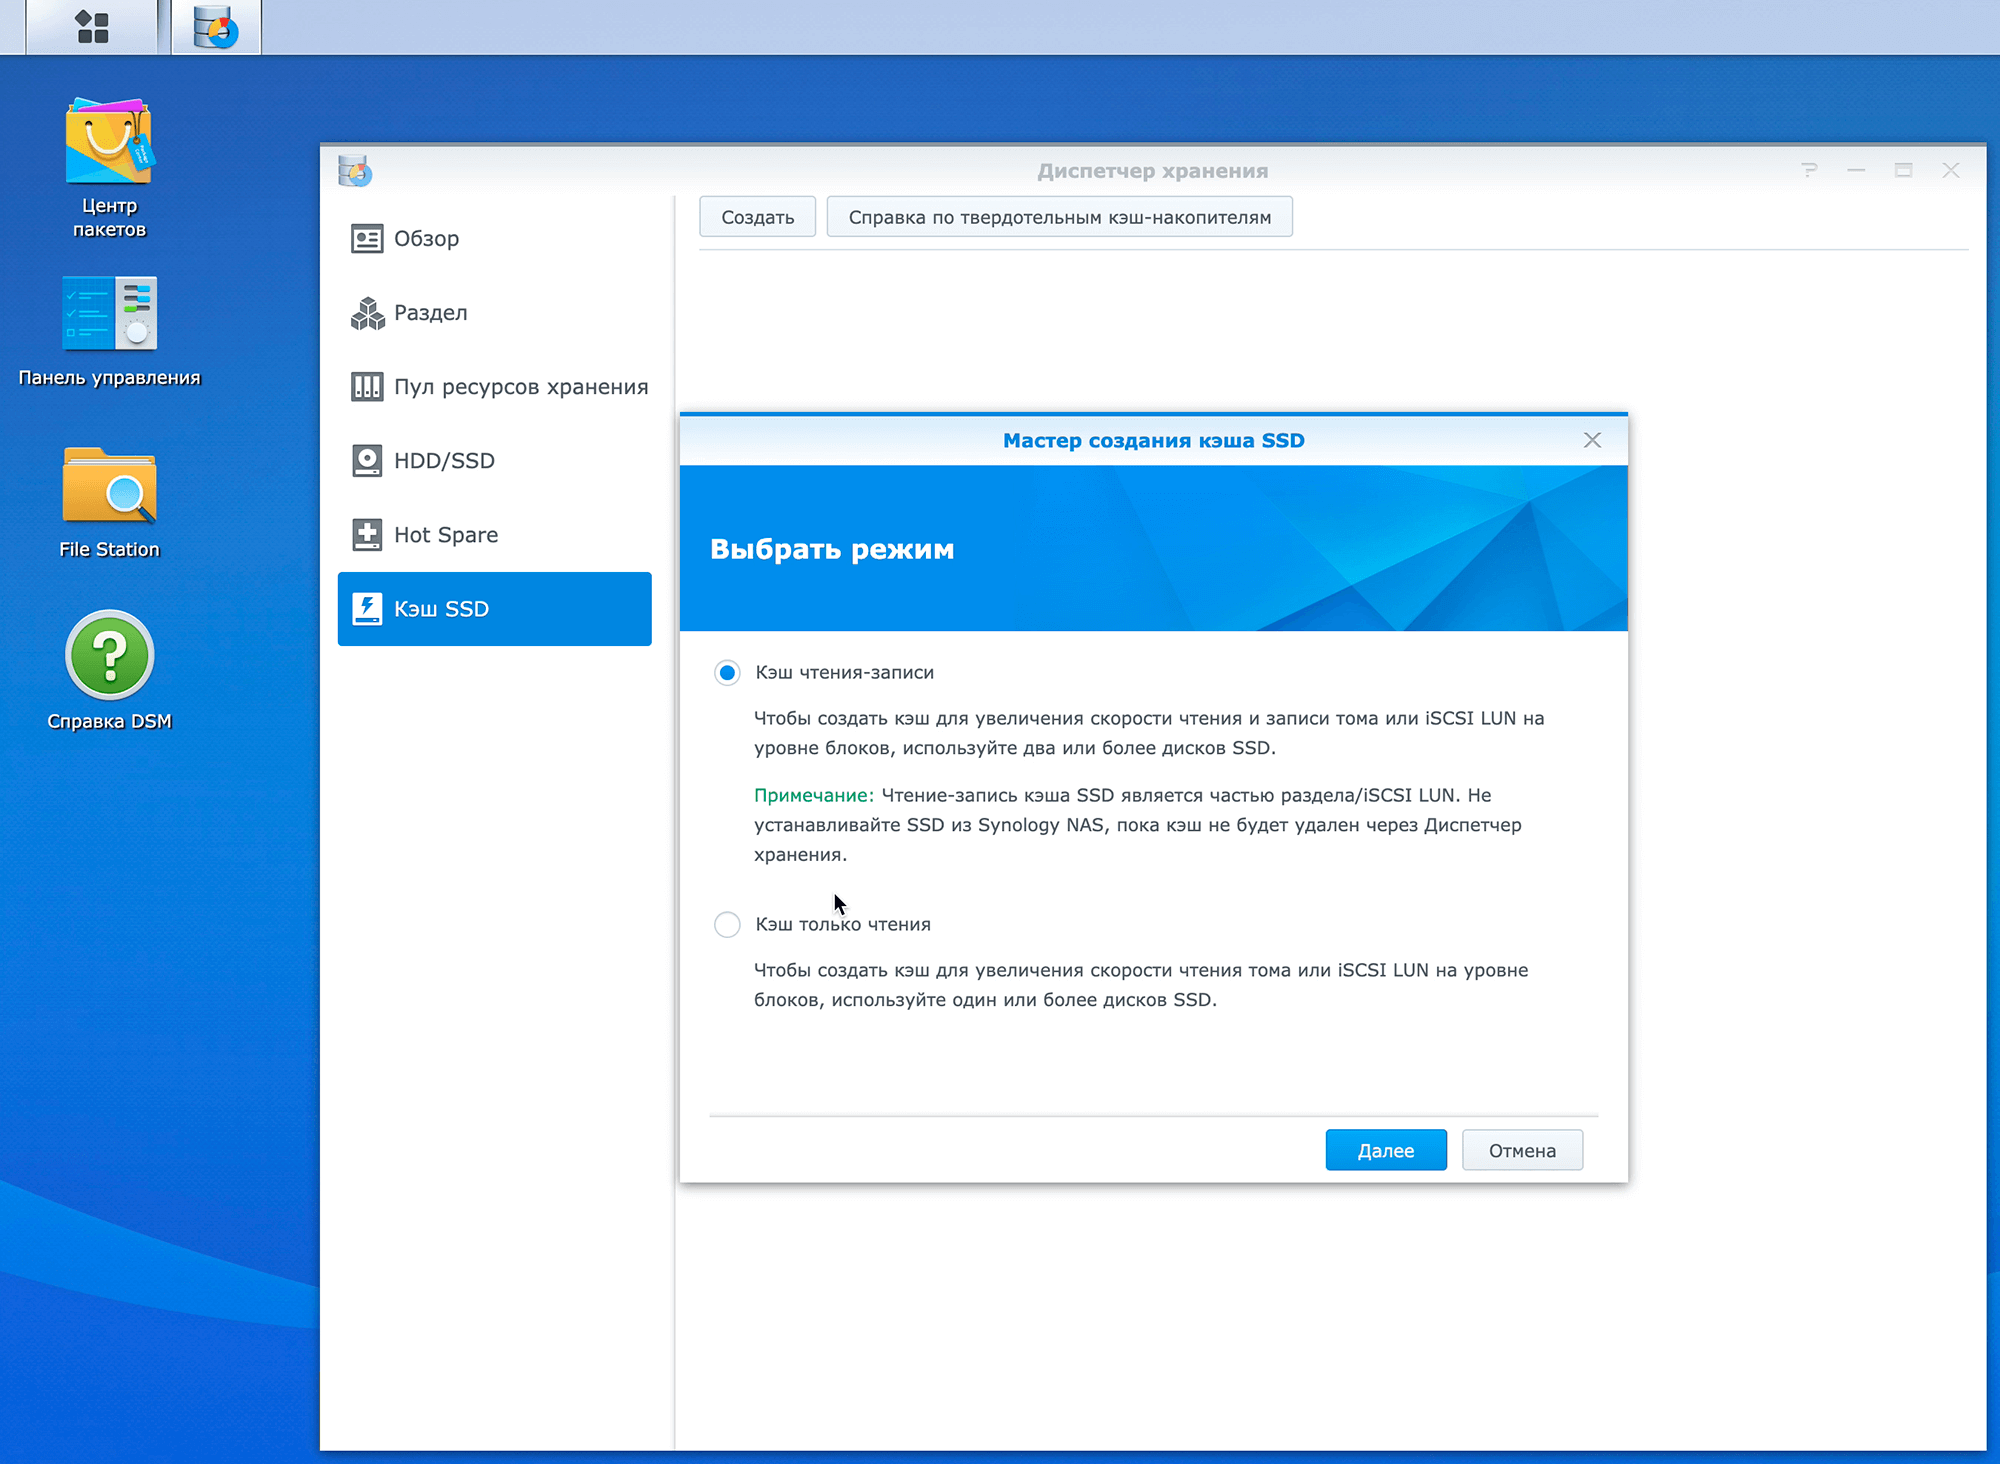Close the SSD cache creation wizard

point(1592,440)
